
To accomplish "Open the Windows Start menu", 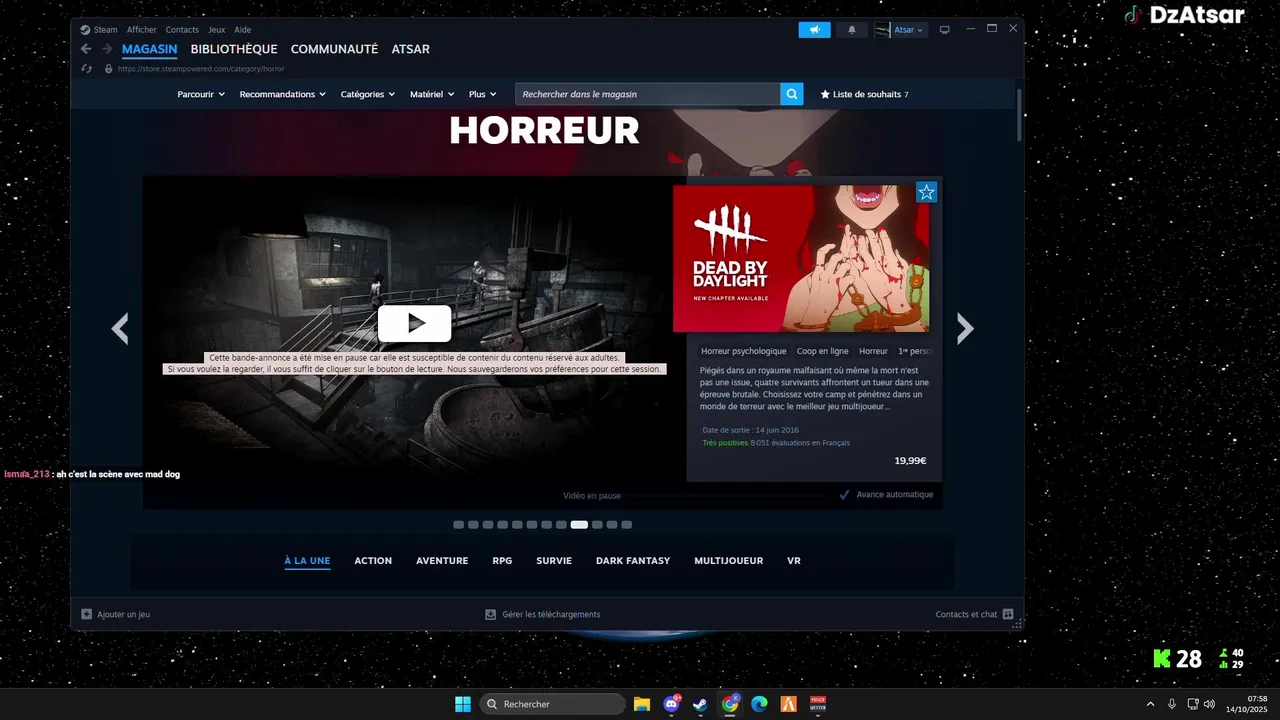I will [x=463, y=704].
